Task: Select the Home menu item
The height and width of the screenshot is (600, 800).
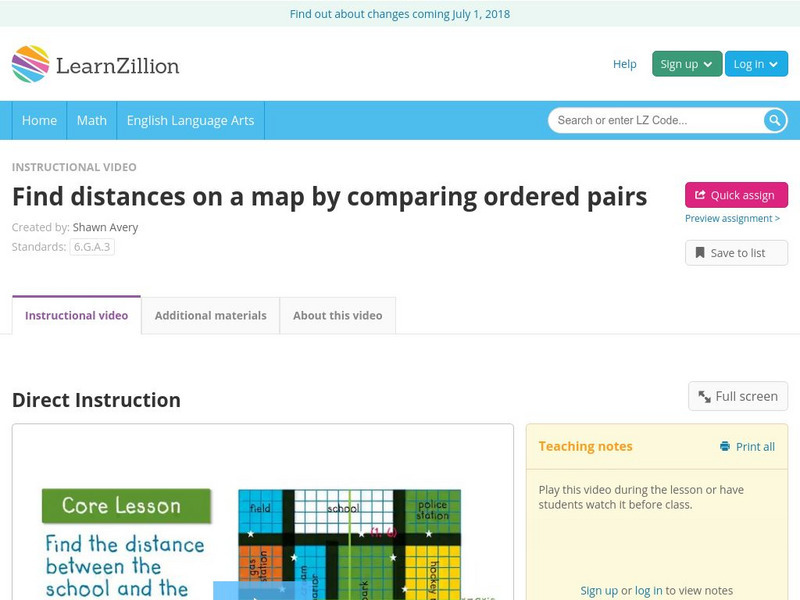Action: (x=39, y=120)
